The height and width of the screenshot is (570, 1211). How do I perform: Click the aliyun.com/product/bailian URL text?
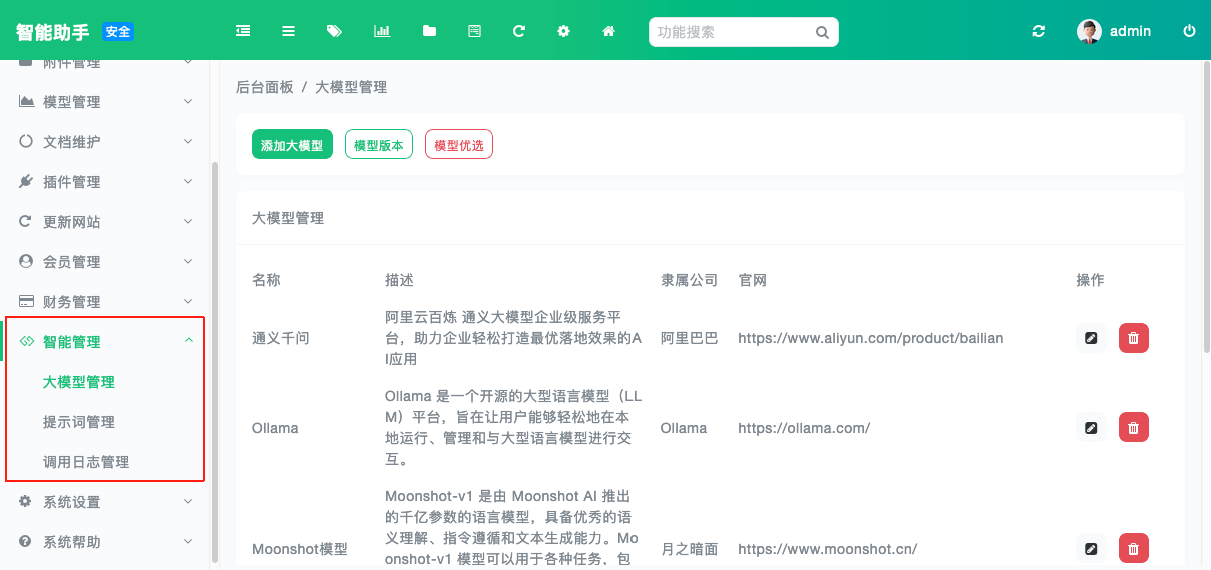pos(870,338)
